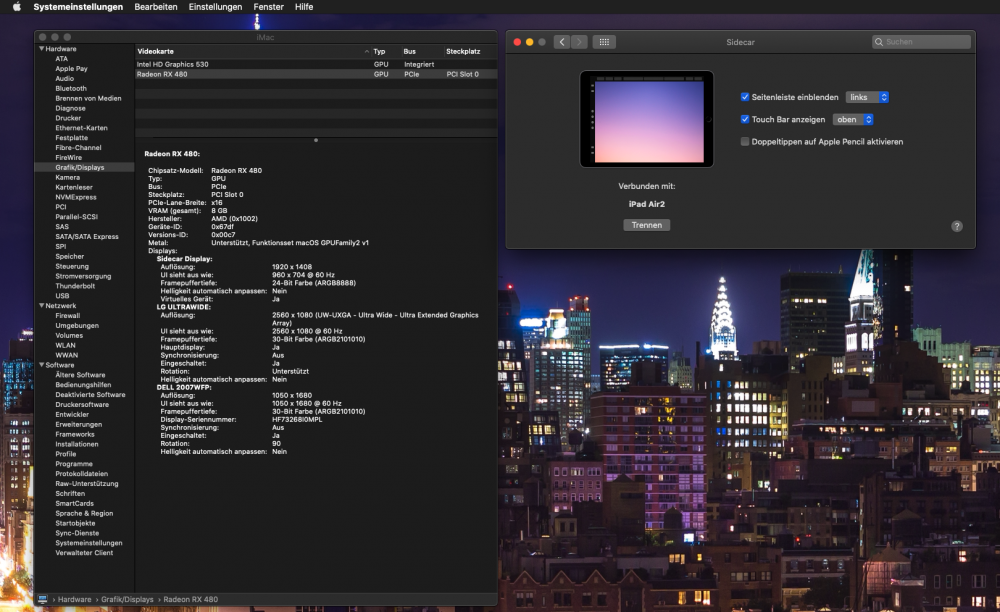Select Audio in the sidebar
The width and height of the screenshot is (1000, 612).
pyautogui.click(x=64, y=78)
